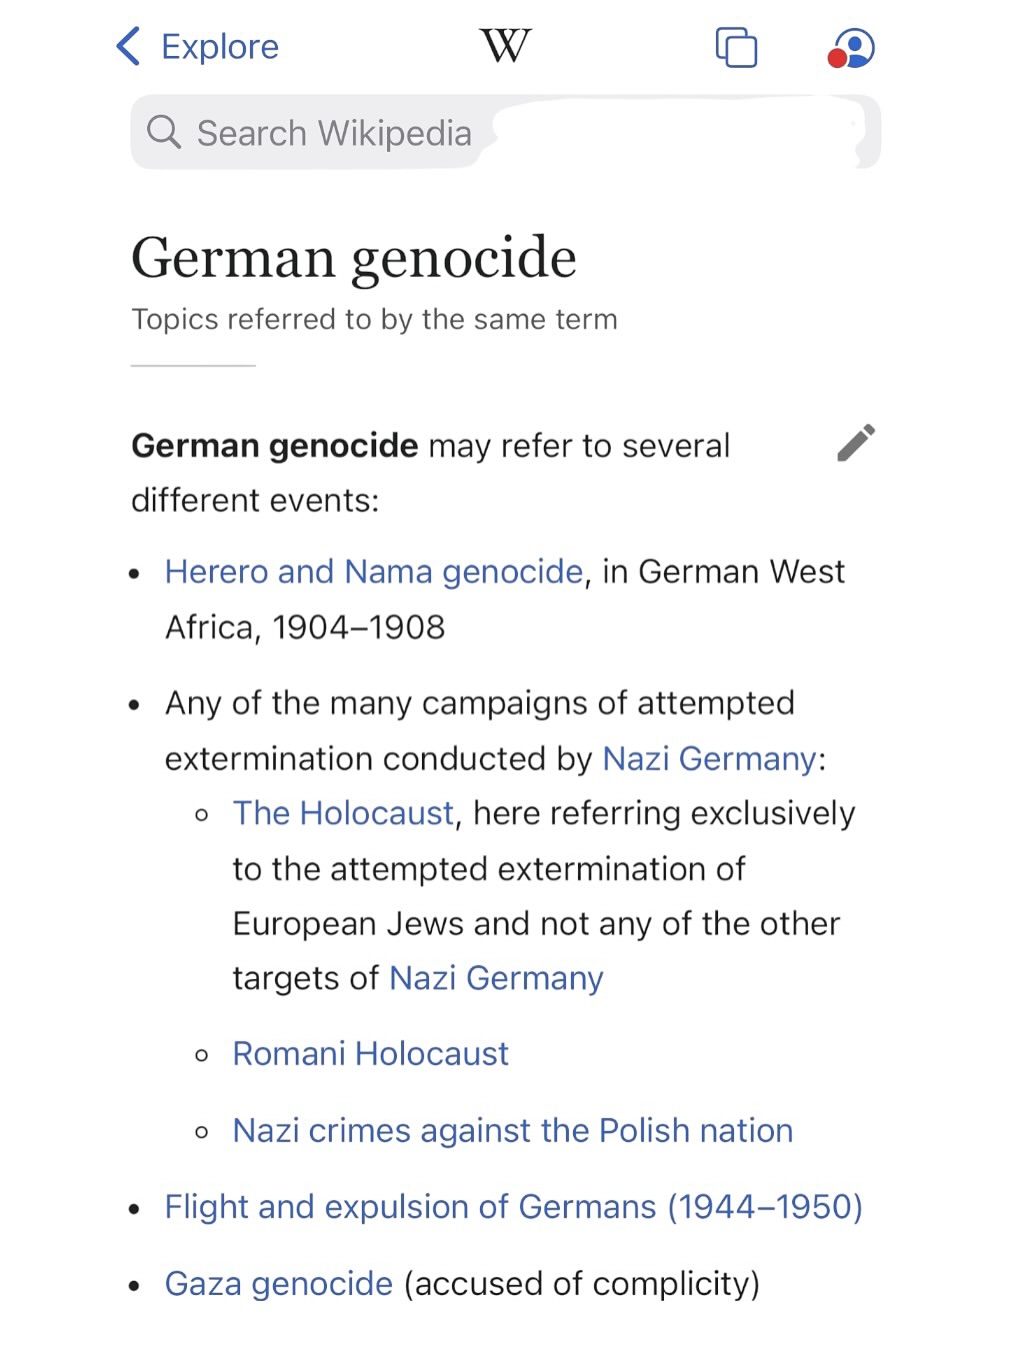Open Flight and expulsion of Germans link
1012x1349 pixels.
tap(514, 1207)
